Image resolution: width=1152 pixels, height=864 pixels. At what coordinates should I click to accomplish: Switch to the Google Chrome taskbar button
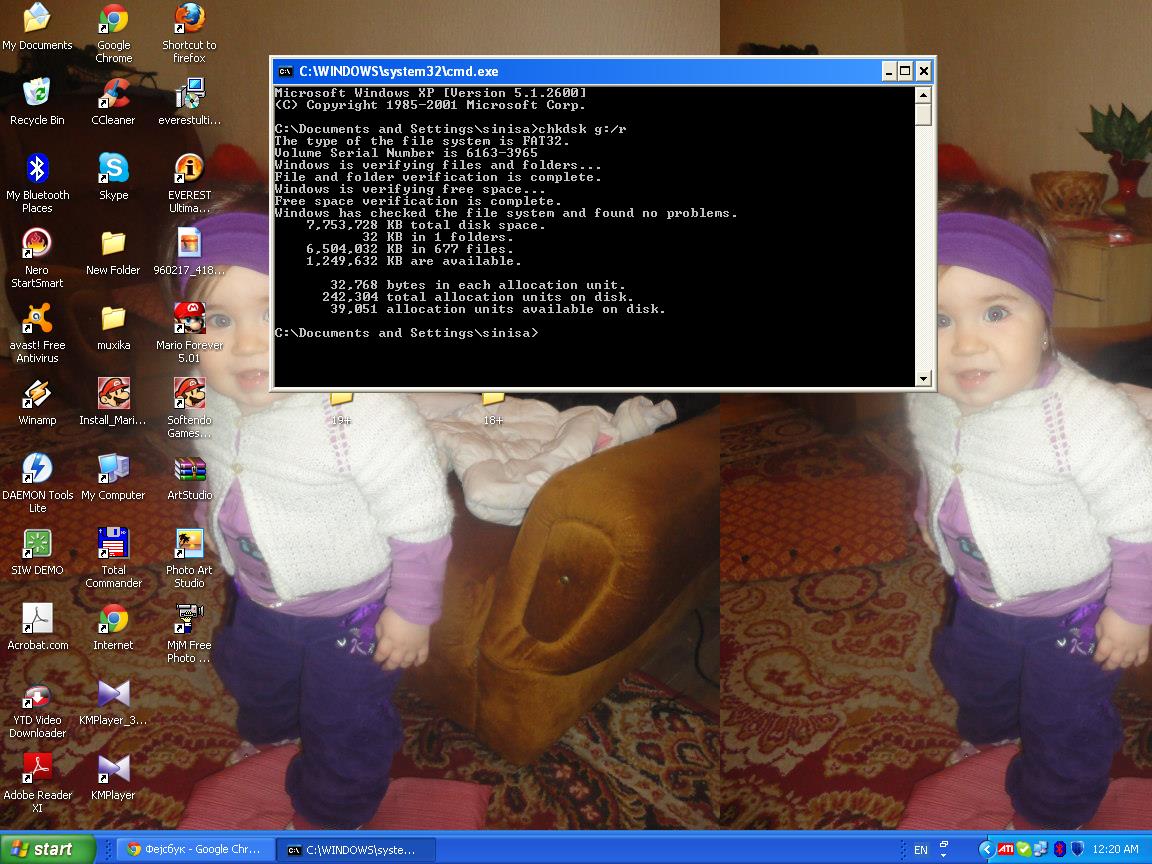[x=194, y=849]
